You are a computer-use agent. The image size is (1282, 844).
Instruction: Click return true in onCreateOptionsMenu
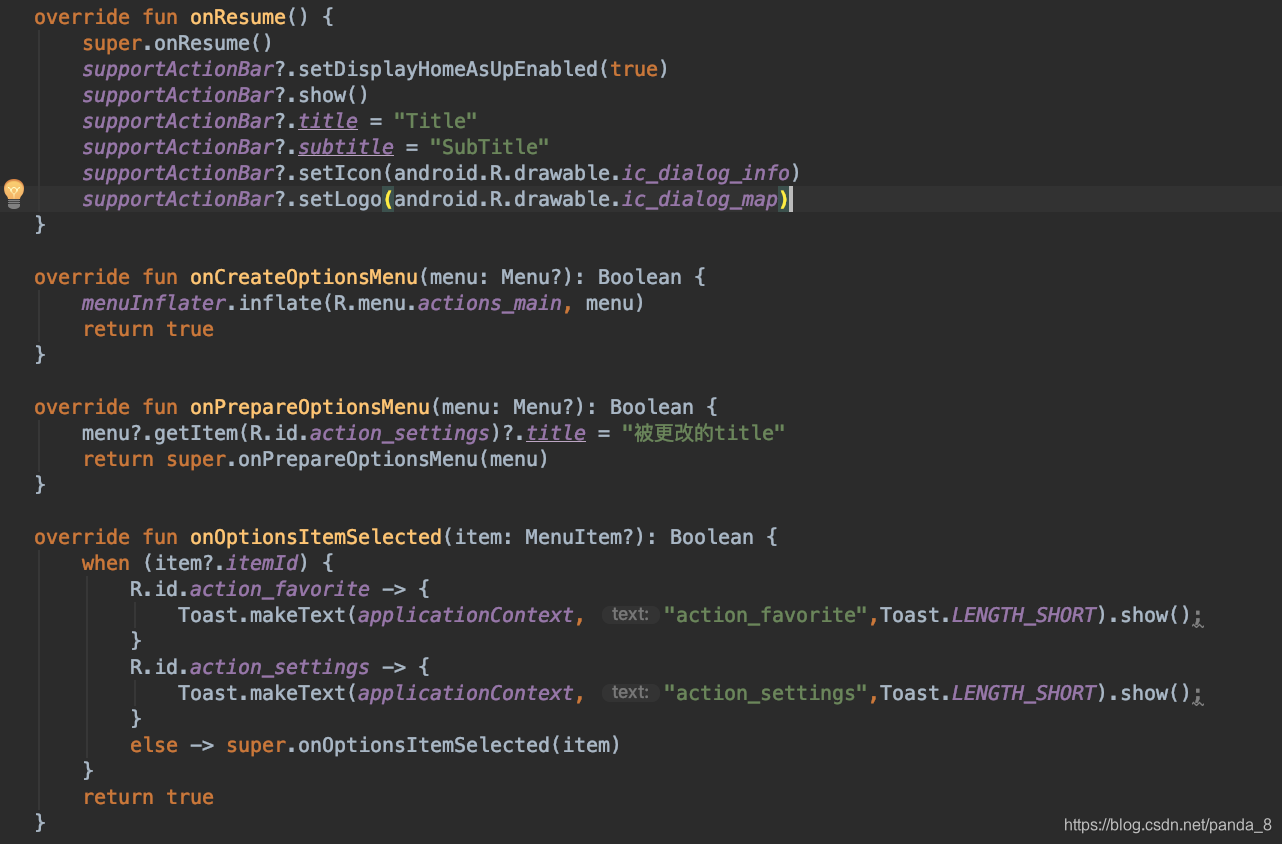pos(148,329)
